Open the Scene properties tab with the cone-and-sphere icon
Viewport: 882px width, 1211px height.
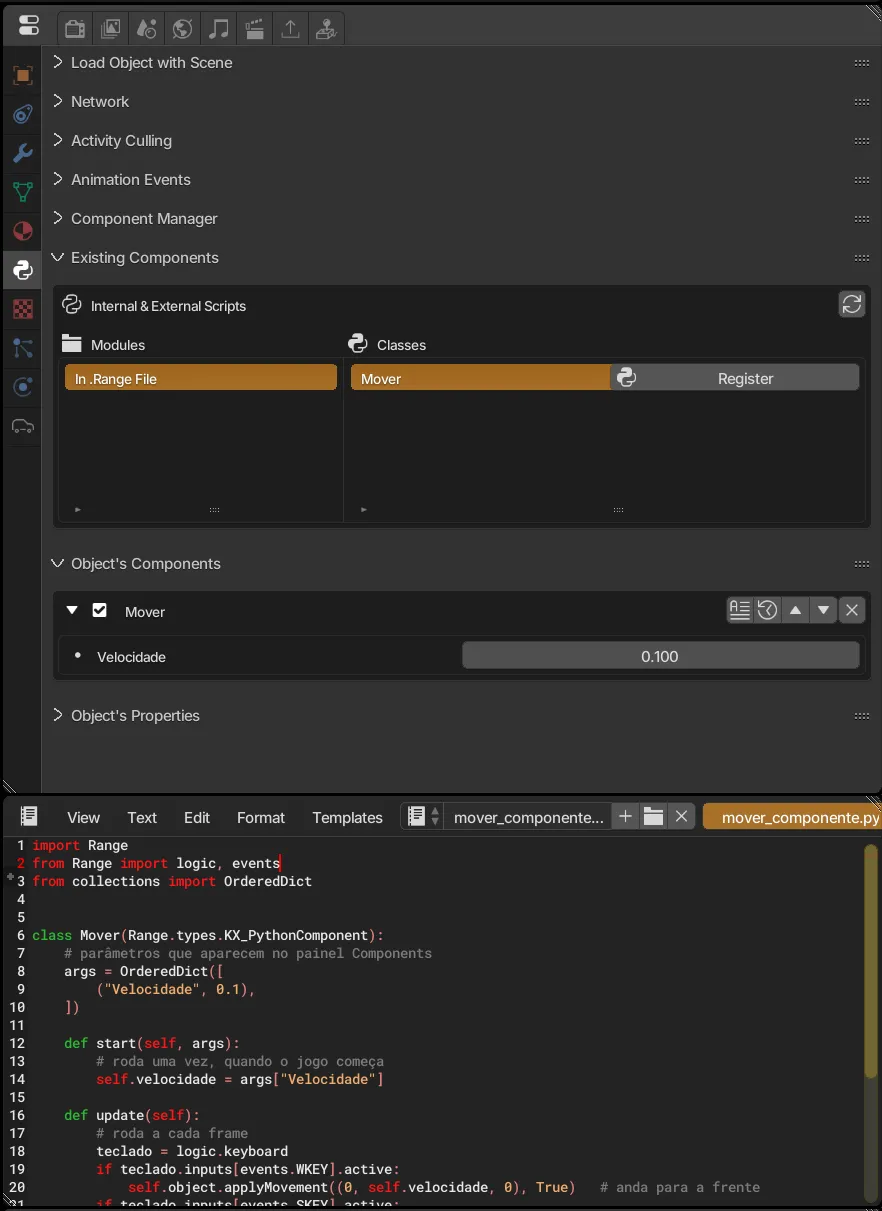pos(147,29)
